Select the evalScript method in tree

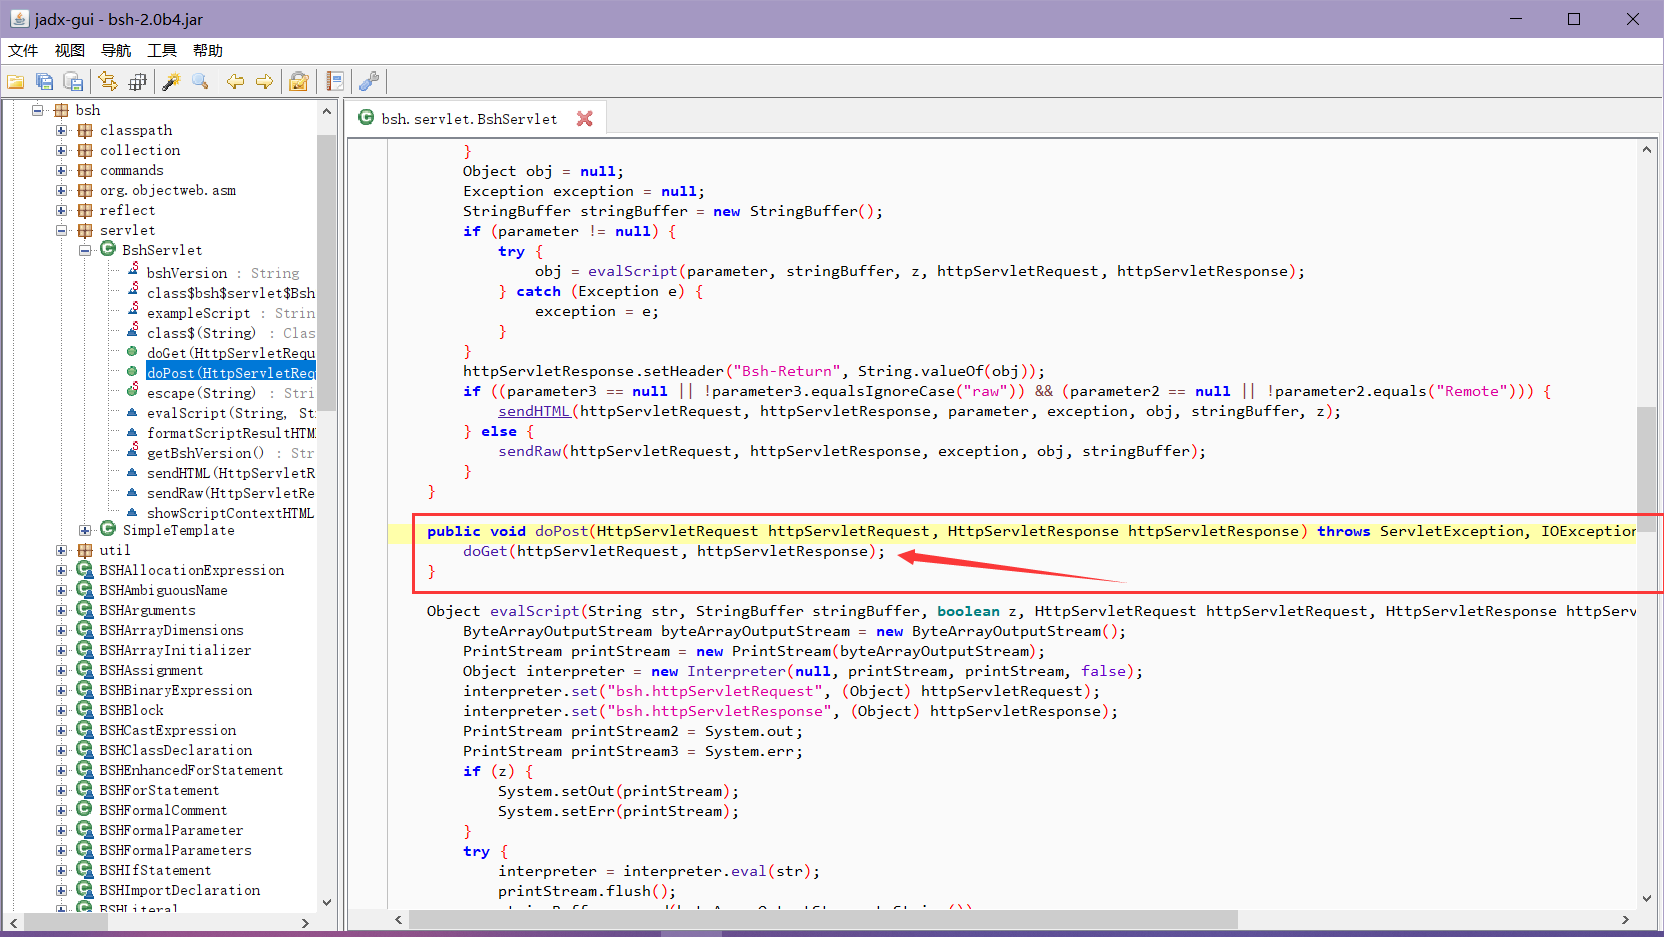tap(230, 413)
